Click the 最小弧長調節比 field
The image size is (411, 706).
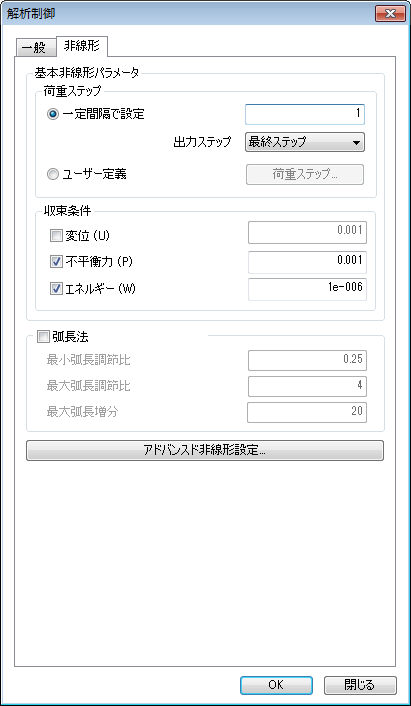pyautogui.click(x=307, y=360)
